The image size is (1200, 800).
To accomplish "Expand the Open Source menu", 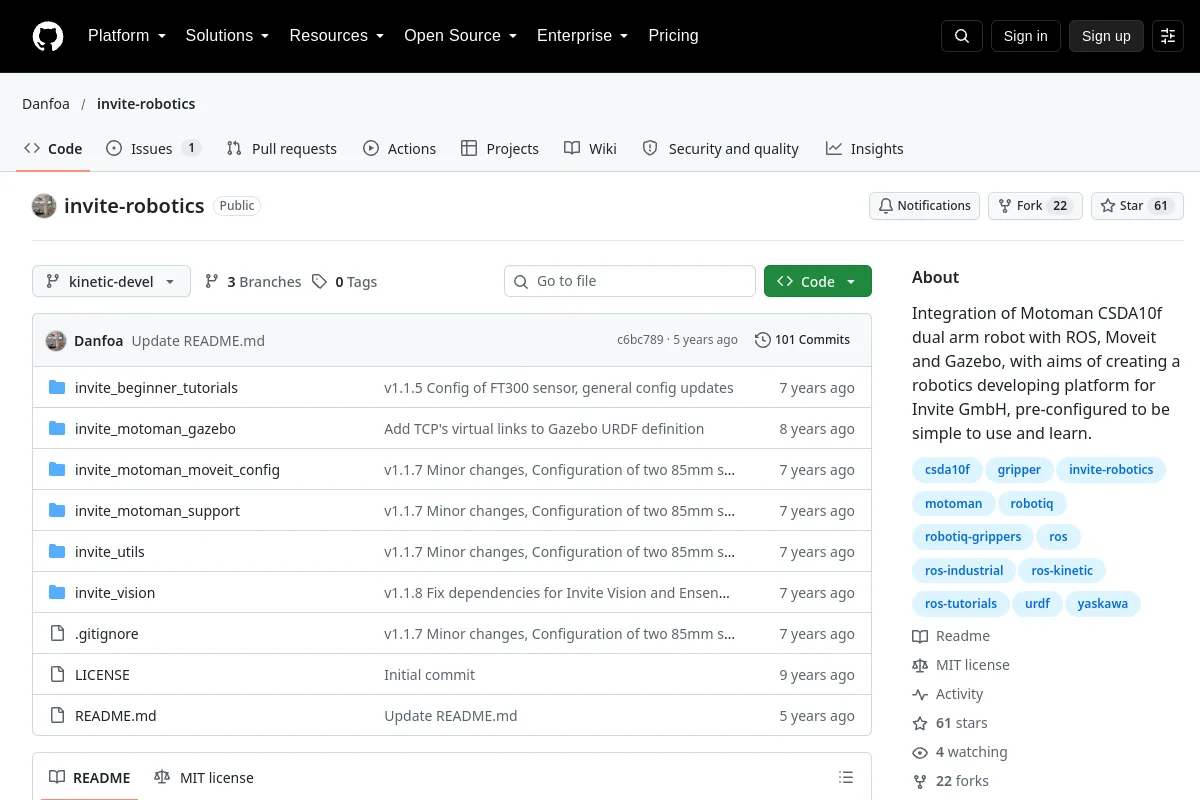I will [461, 36].
